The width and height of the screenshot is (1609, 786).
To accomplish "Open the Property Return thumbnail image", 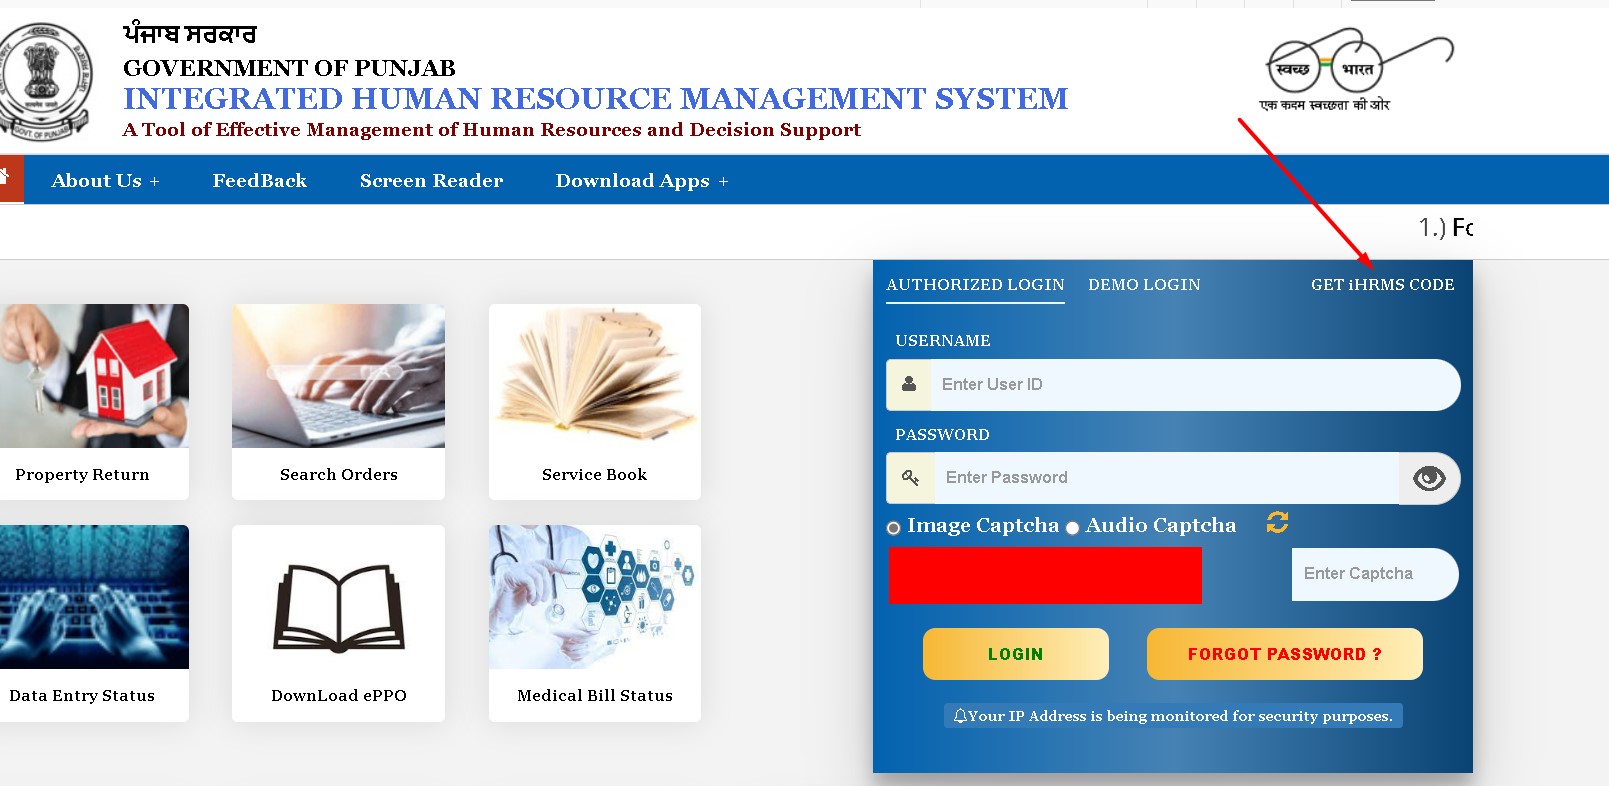I will pos(94,376).
